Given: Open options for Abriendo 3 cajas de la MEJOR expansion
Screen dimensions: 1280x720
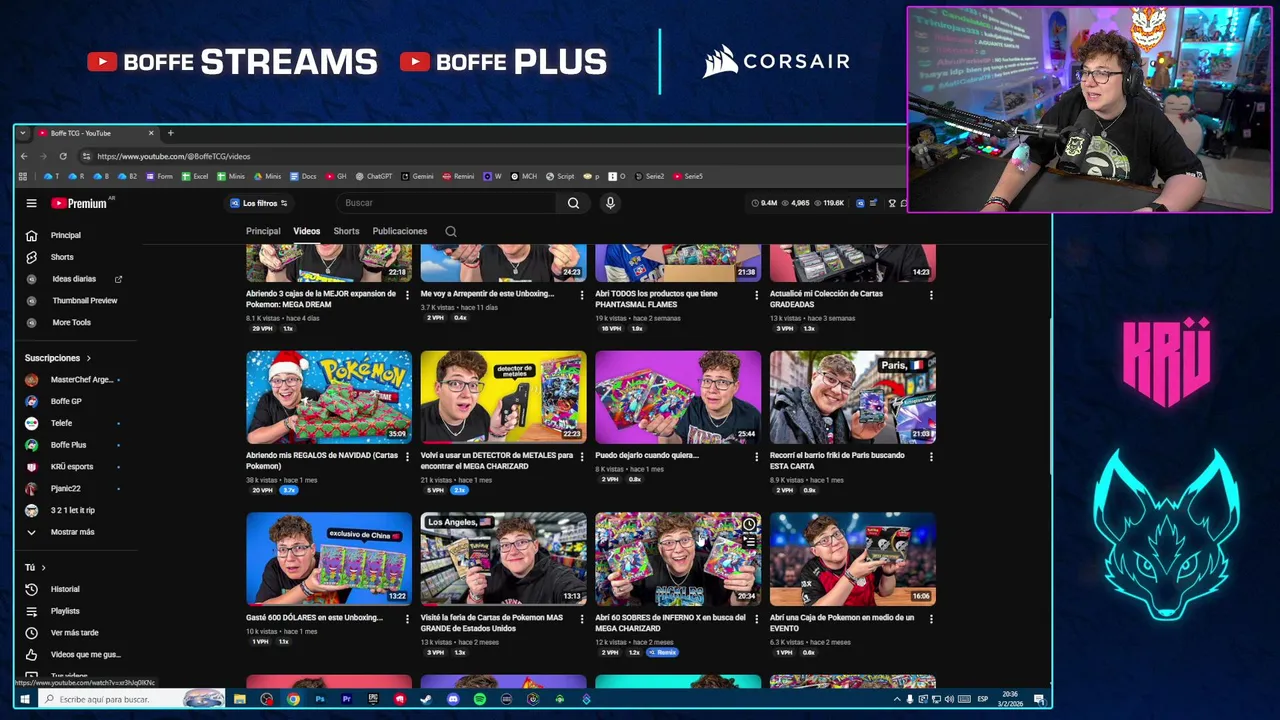Looking at the screenshot, I should (x=407, y=295).
